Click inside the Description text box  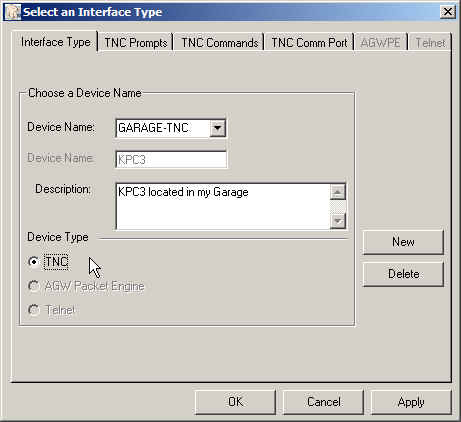pos(223,206)
